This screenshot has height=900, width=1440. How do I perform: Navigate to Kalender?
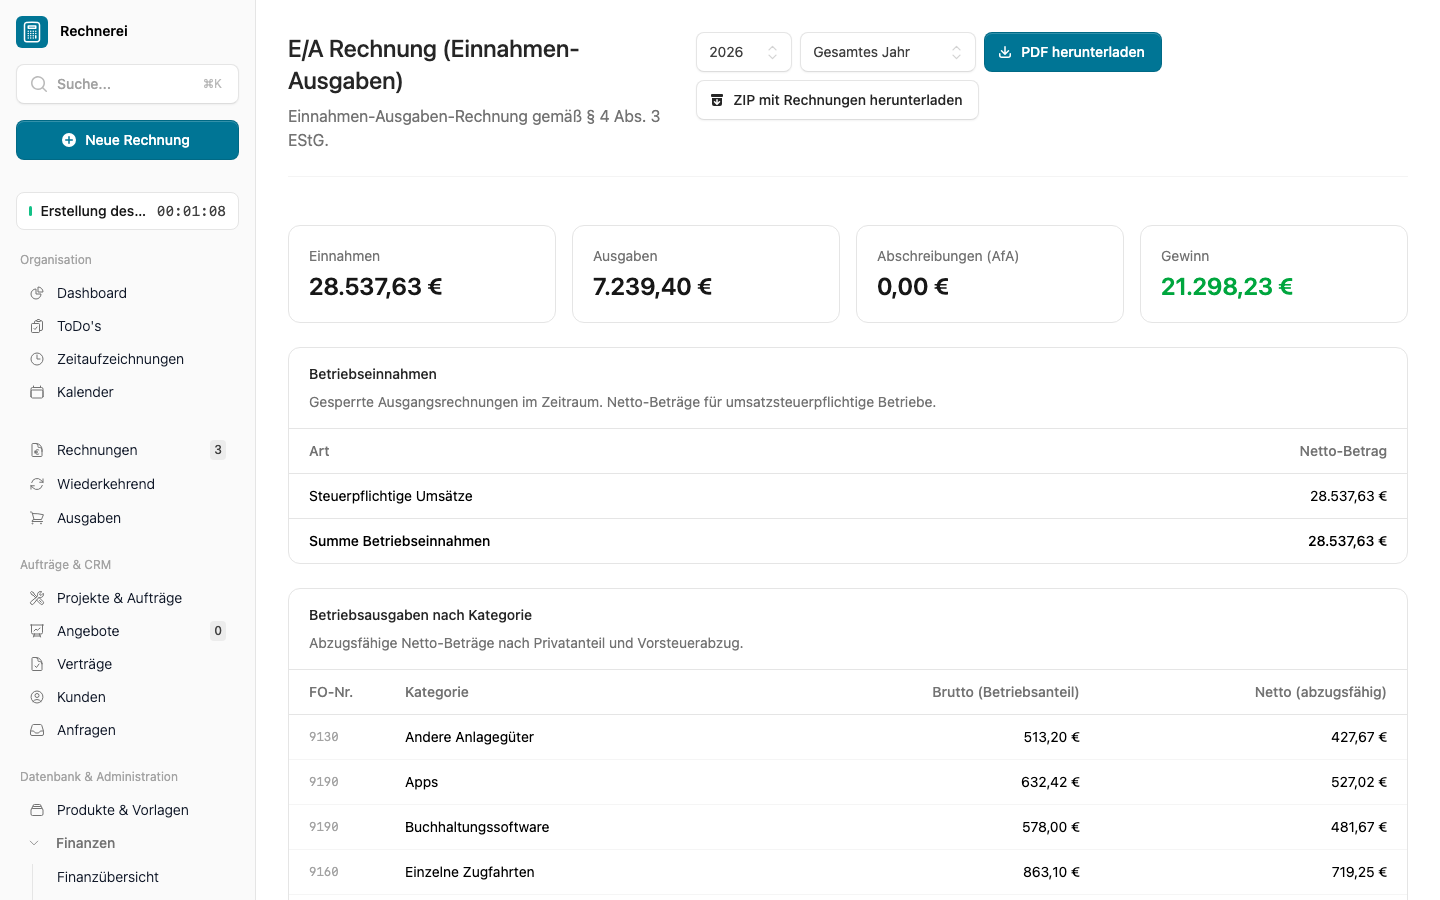pyautogui.click(x=127, y=392)
